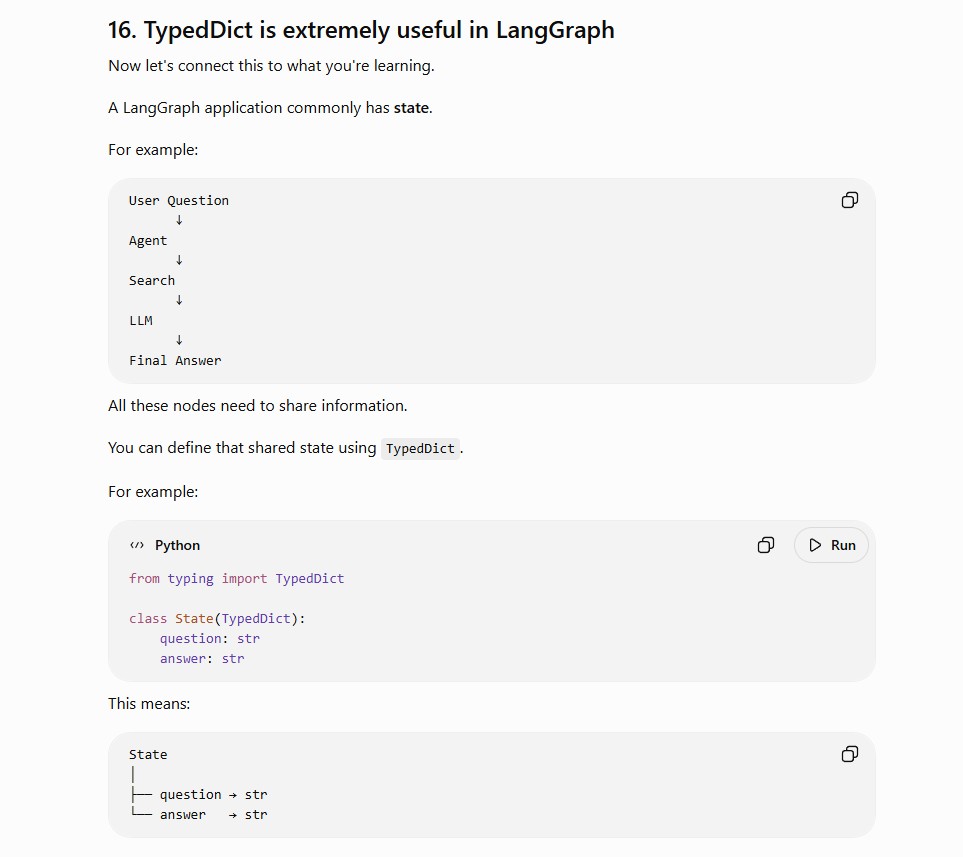Copy the Python code snippet

point(765,545)
